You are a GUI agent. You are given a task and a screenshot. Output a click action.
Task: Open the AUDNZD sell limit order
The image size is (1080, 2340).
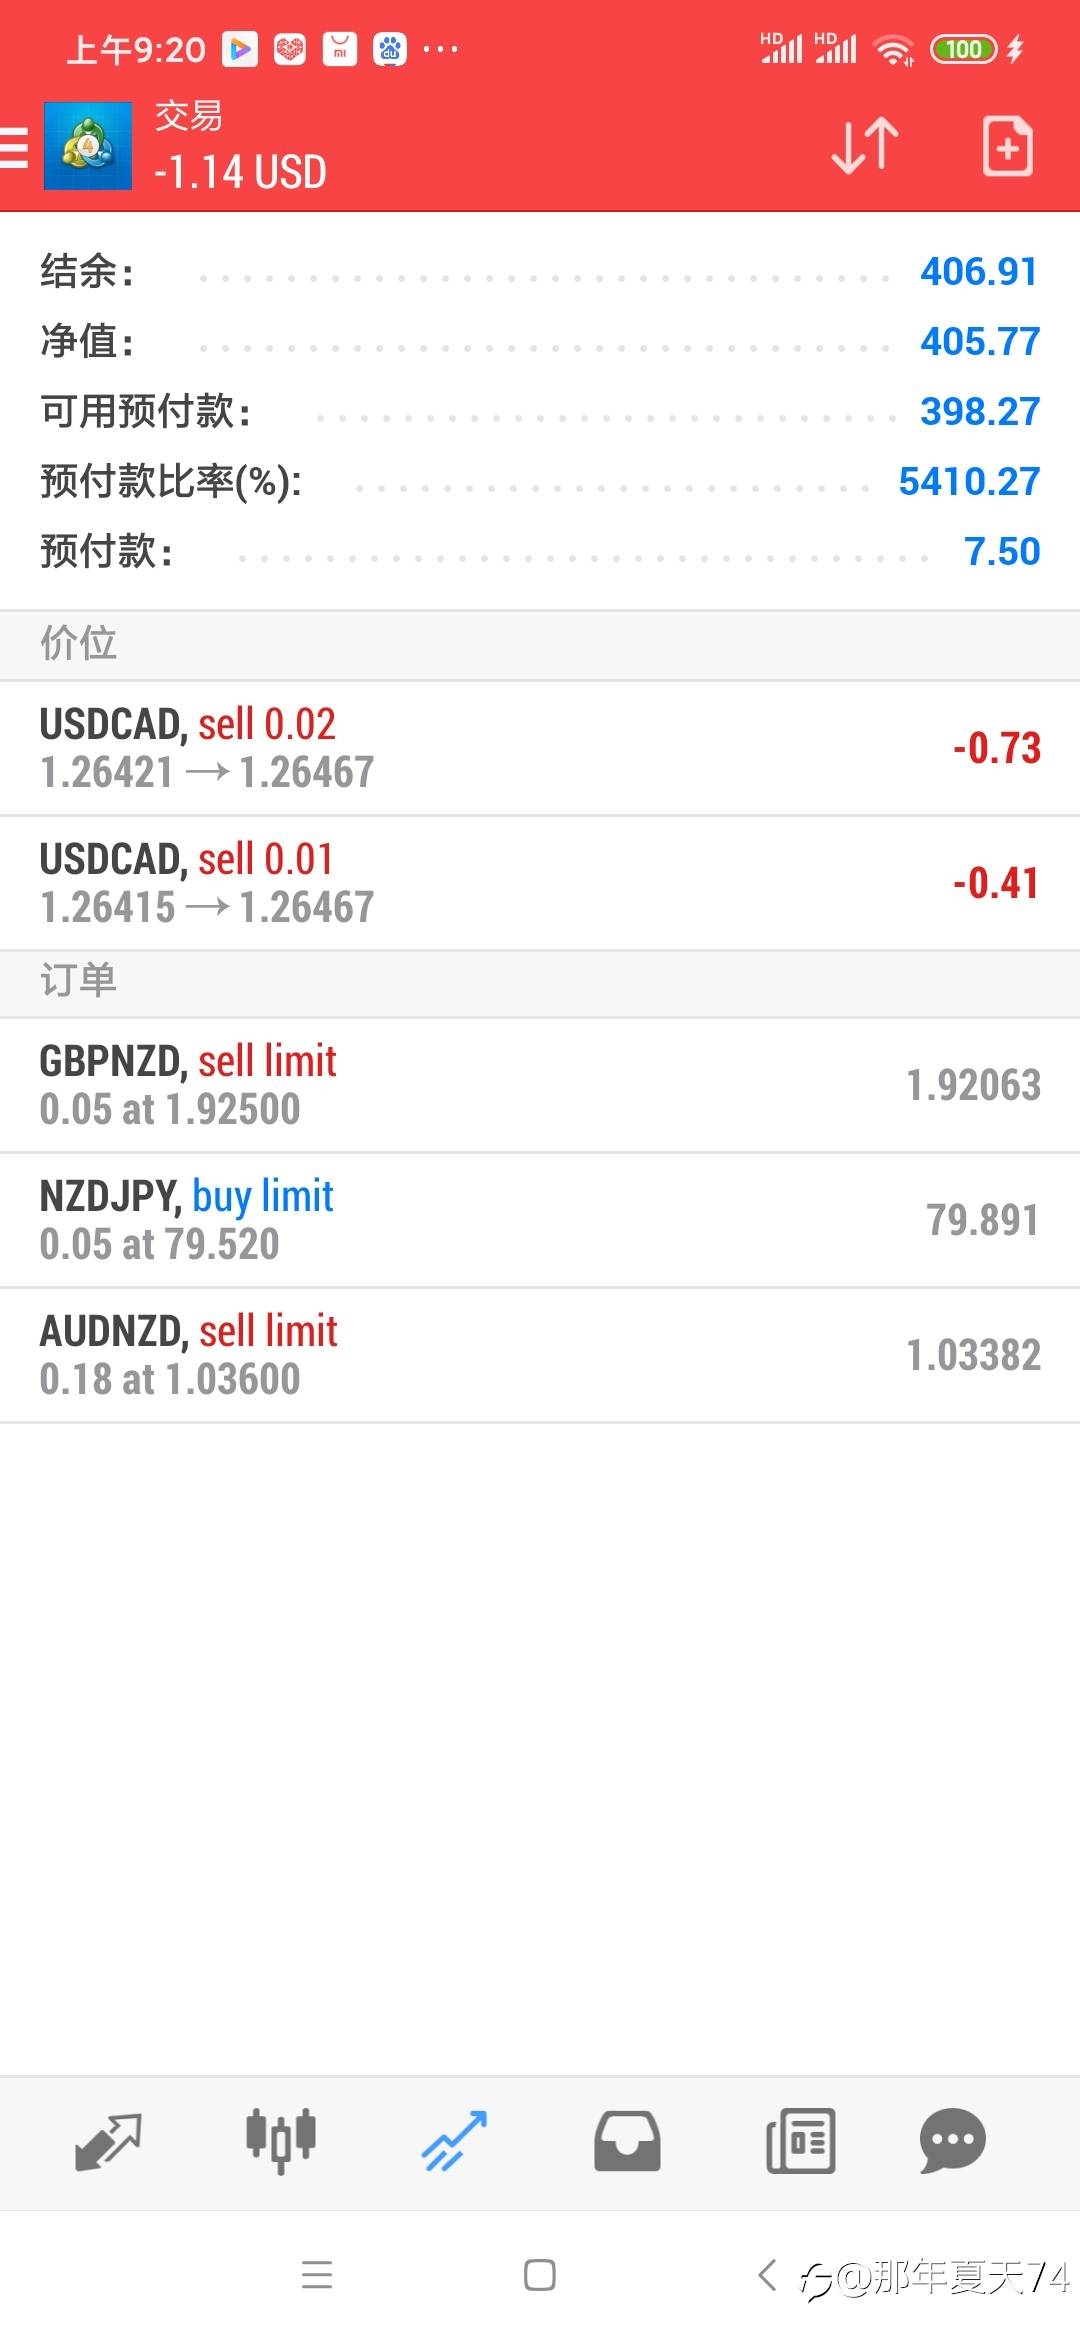coord(540,1355)
